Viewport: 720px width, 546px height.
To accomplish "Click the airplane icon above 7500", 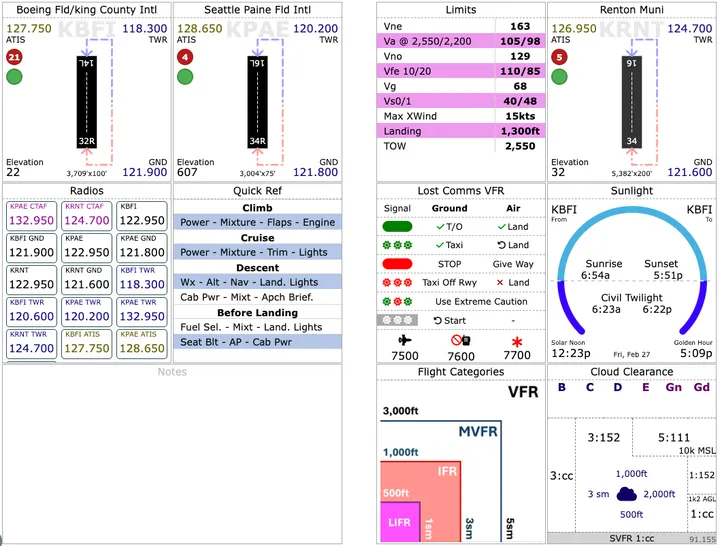I will (404, 340).
